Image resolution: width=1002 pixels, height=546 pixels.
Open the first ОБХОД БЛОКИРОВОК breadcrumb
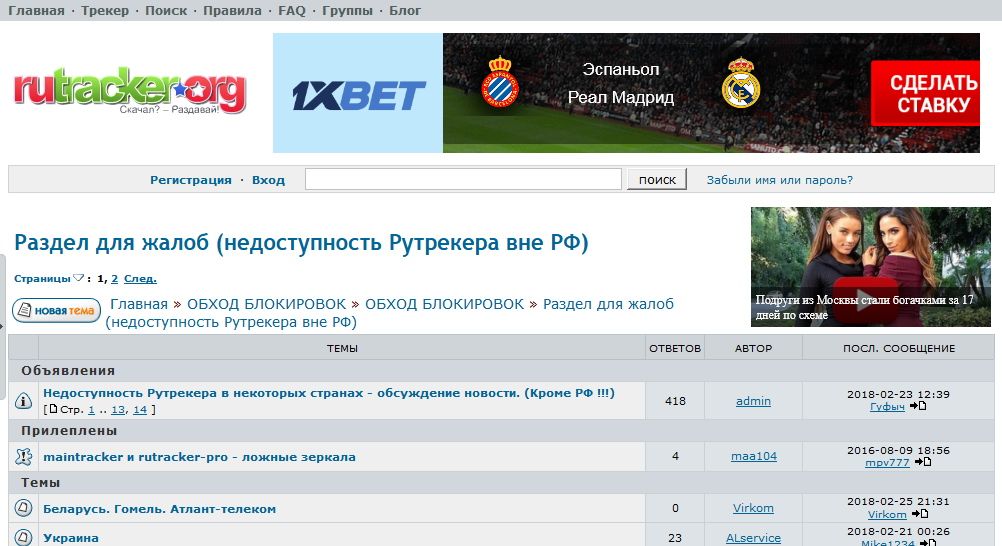[x=266, y=304]
